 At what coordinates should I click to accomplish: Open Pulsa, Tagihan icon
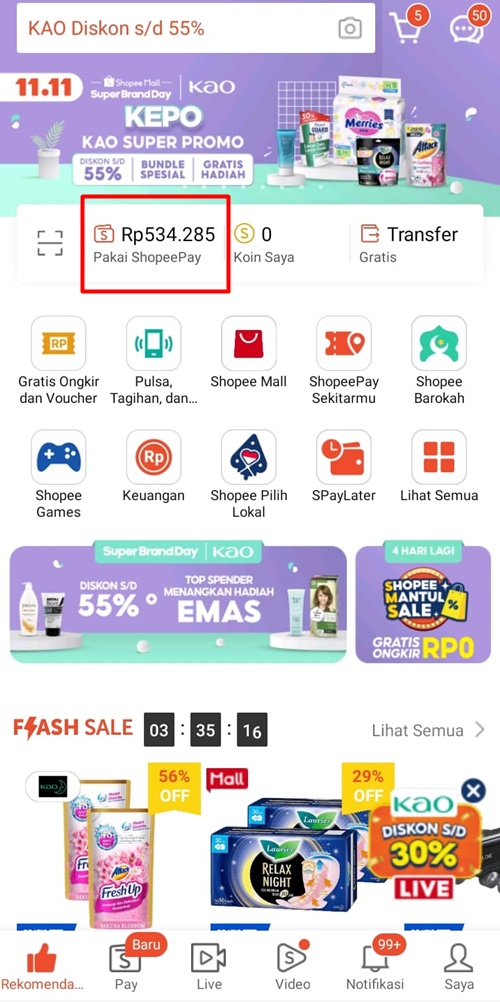tap(153, 343)
